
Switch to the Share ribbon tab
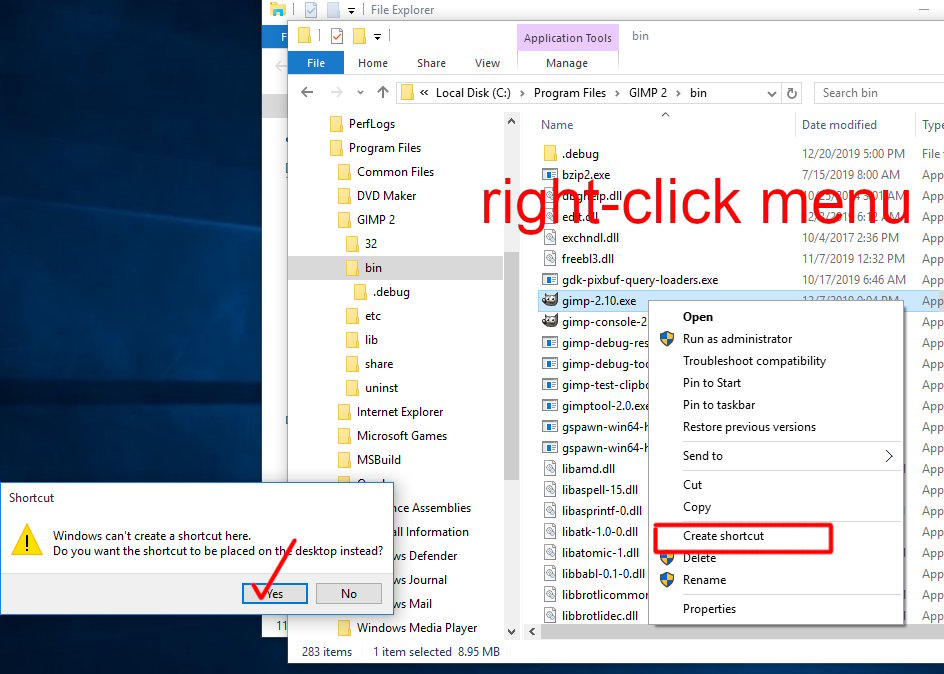431,63
